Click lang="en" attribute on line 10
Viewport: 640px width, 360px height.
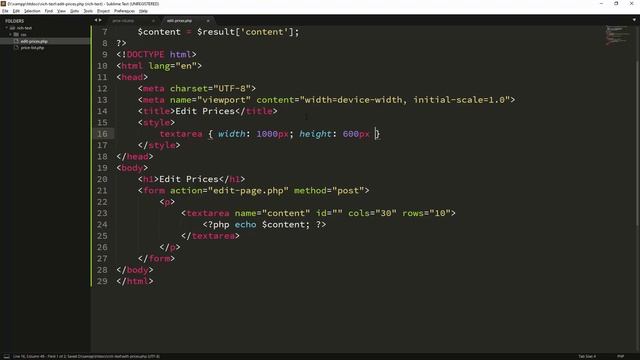point(173,66)
